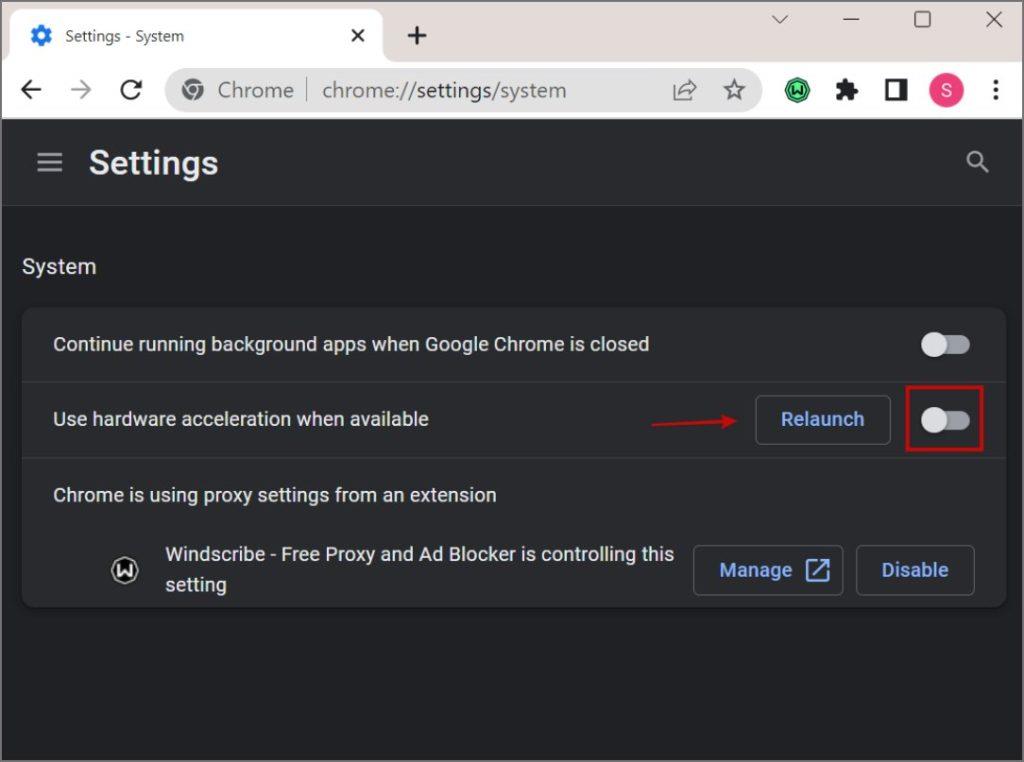Reload the settings page
The height and width of the screenshot is (762, 1024).
click(131, 89)
